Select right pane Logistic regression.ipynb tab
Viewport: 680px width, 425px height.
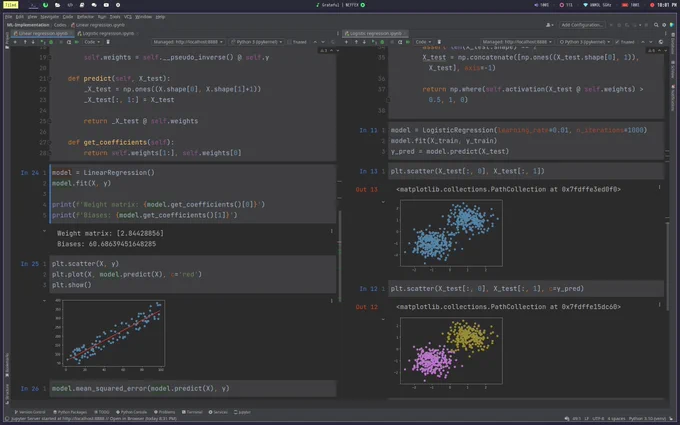click(376, 33)
